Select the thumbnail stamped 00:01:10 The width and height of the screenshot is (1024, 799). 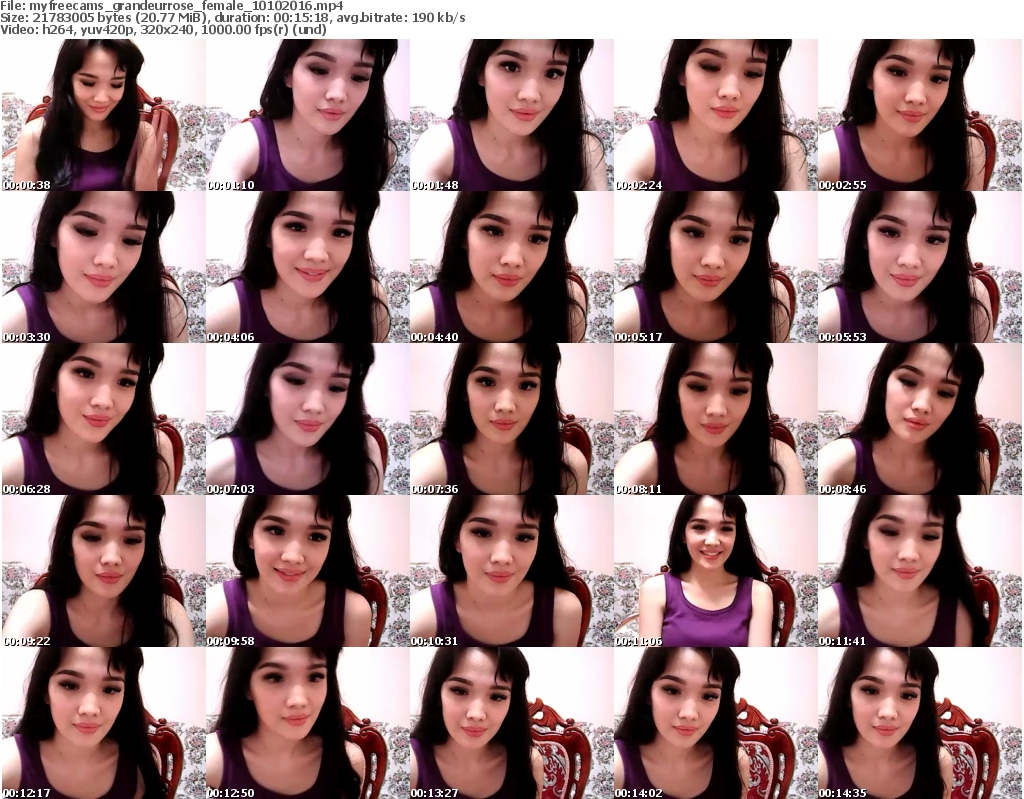[308, 115]
